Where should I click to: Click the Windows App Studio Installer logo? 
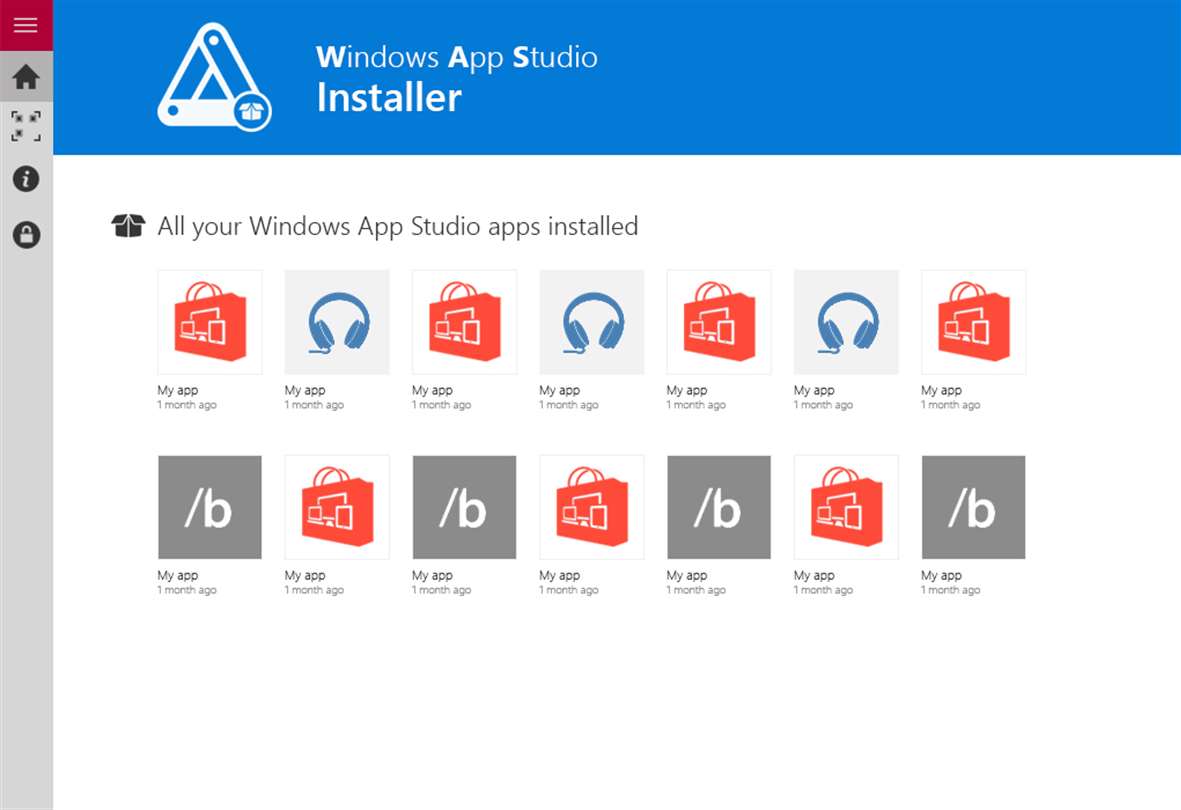point(215,76)
